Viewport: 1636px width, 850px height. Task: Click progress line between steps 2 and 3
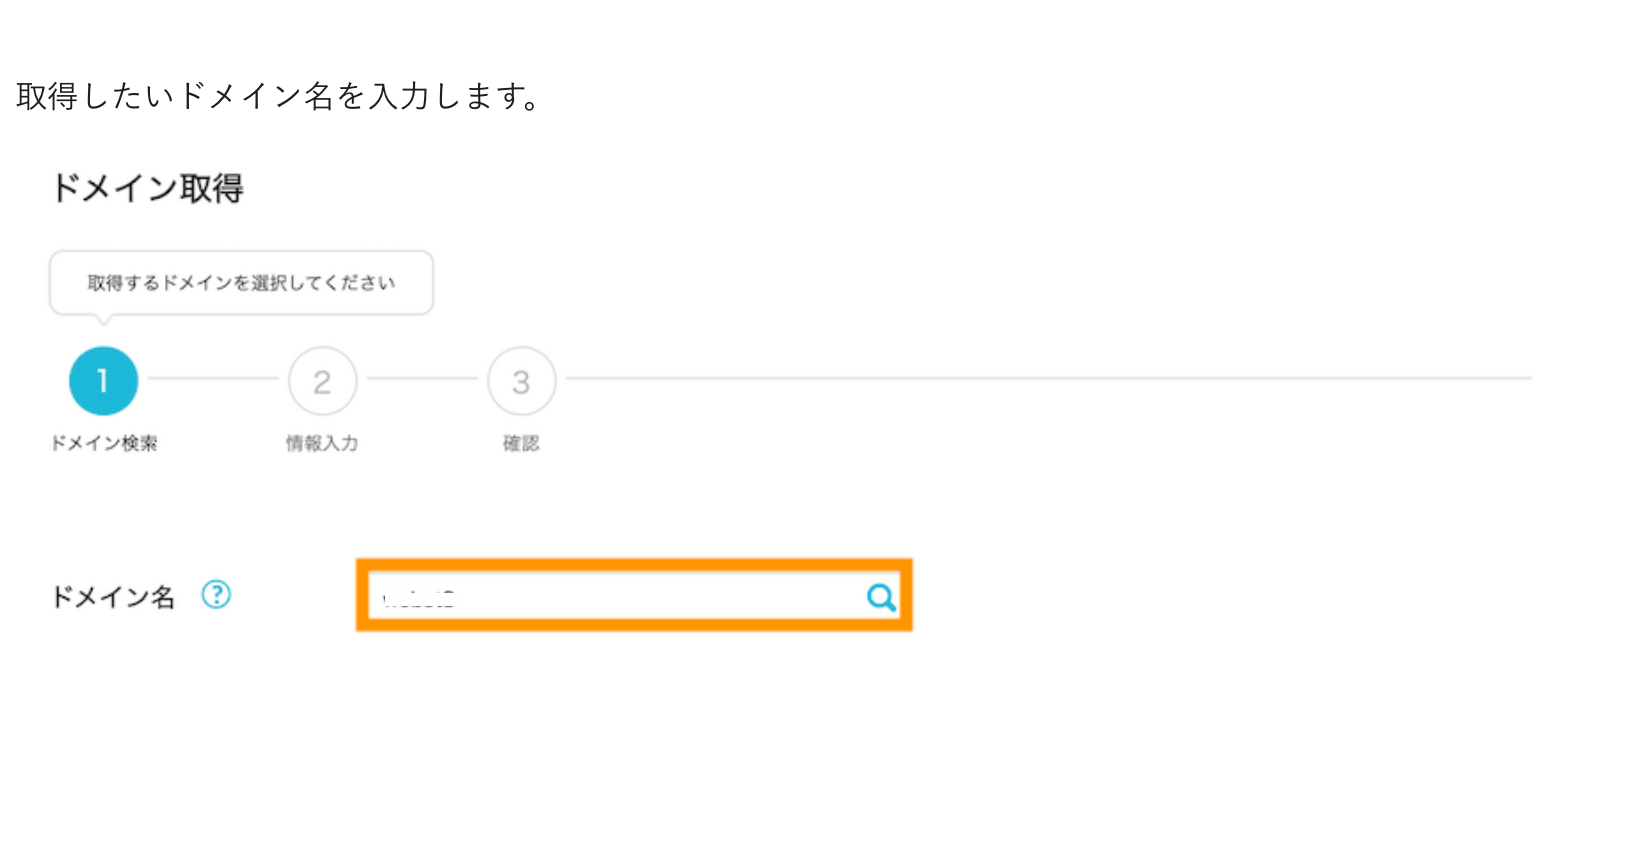[x=421, y=379]
